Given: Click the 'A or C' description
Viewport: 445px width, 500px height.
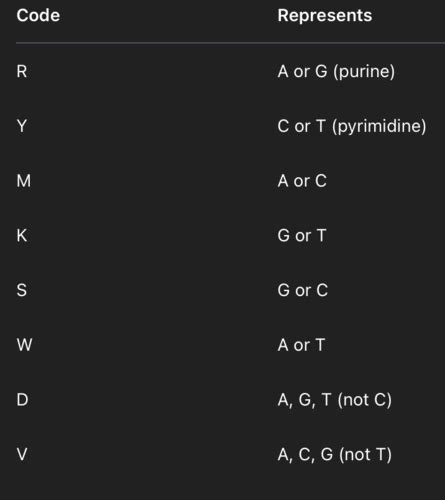Looking at the screenshot, I should 302,181.
